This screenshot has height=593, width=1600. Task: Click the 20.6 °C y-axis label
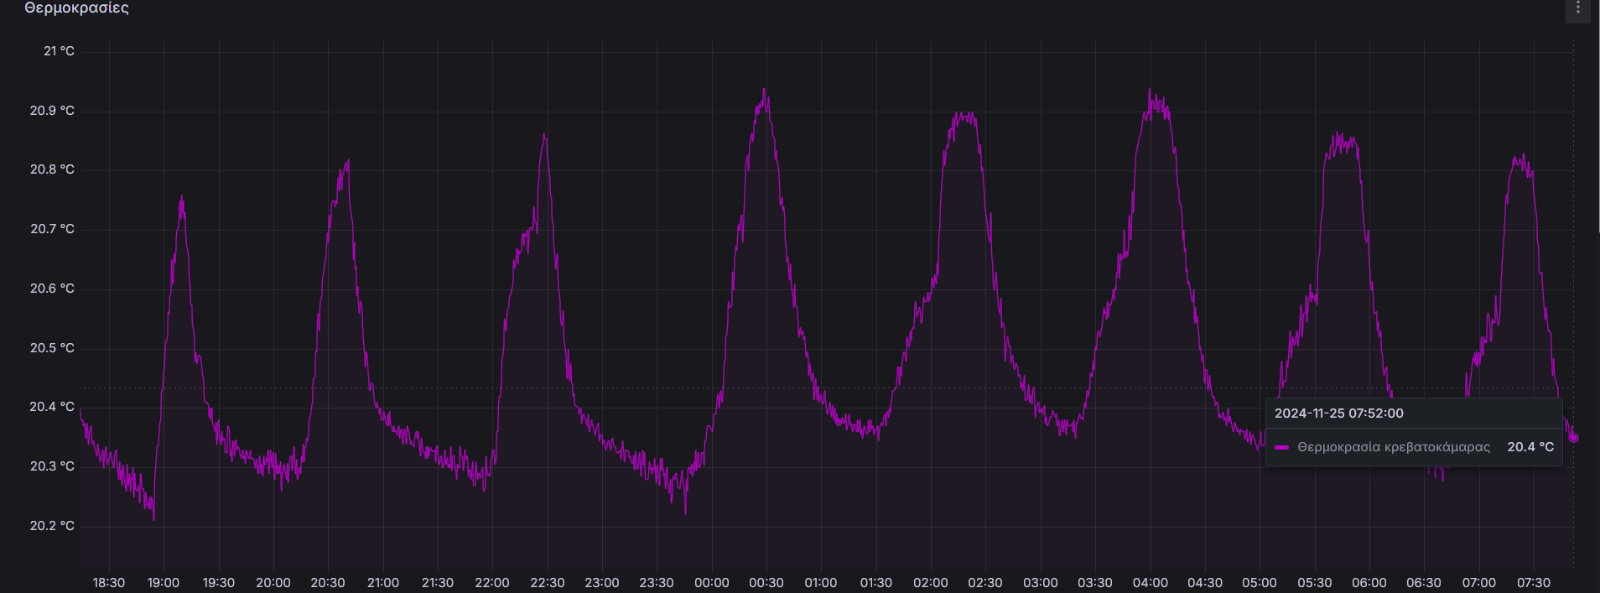52,289
